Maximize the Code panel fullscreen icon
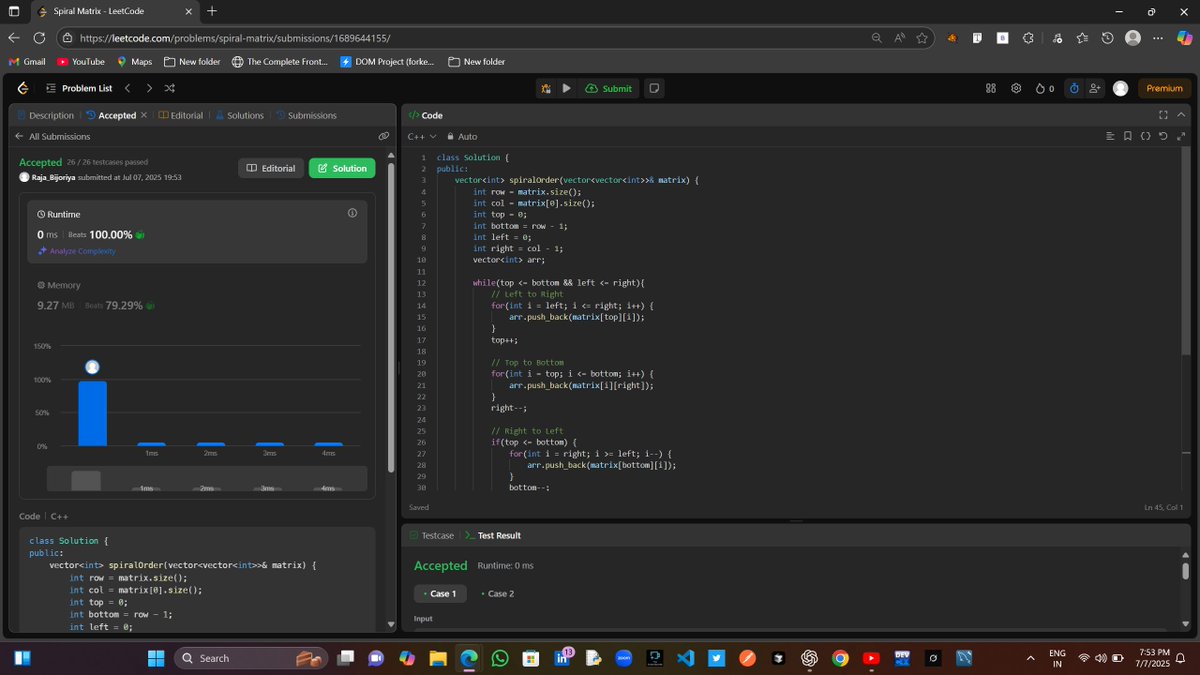The image size is (1200, 675). coord(1163,115)
